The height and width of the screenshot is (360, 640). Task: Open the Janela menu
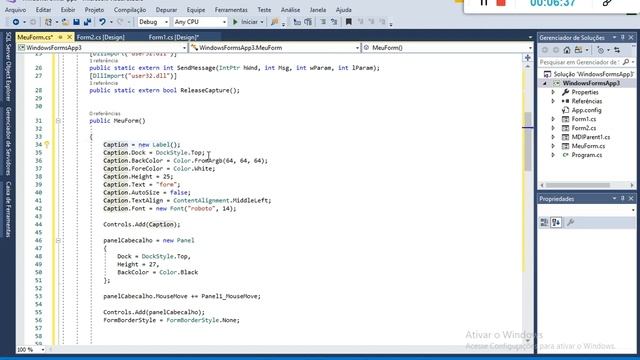[318, 10]
